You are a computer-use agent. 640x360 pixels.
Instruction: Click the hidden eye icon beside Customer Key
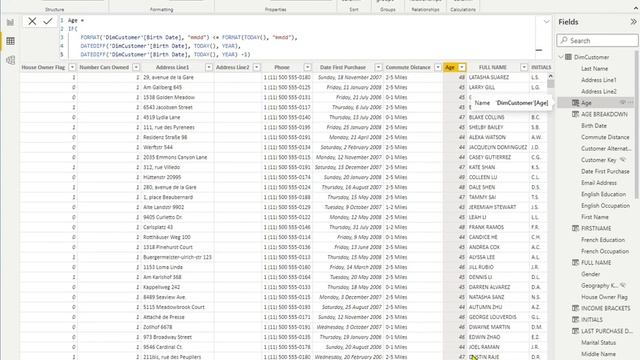coord(622,160)
